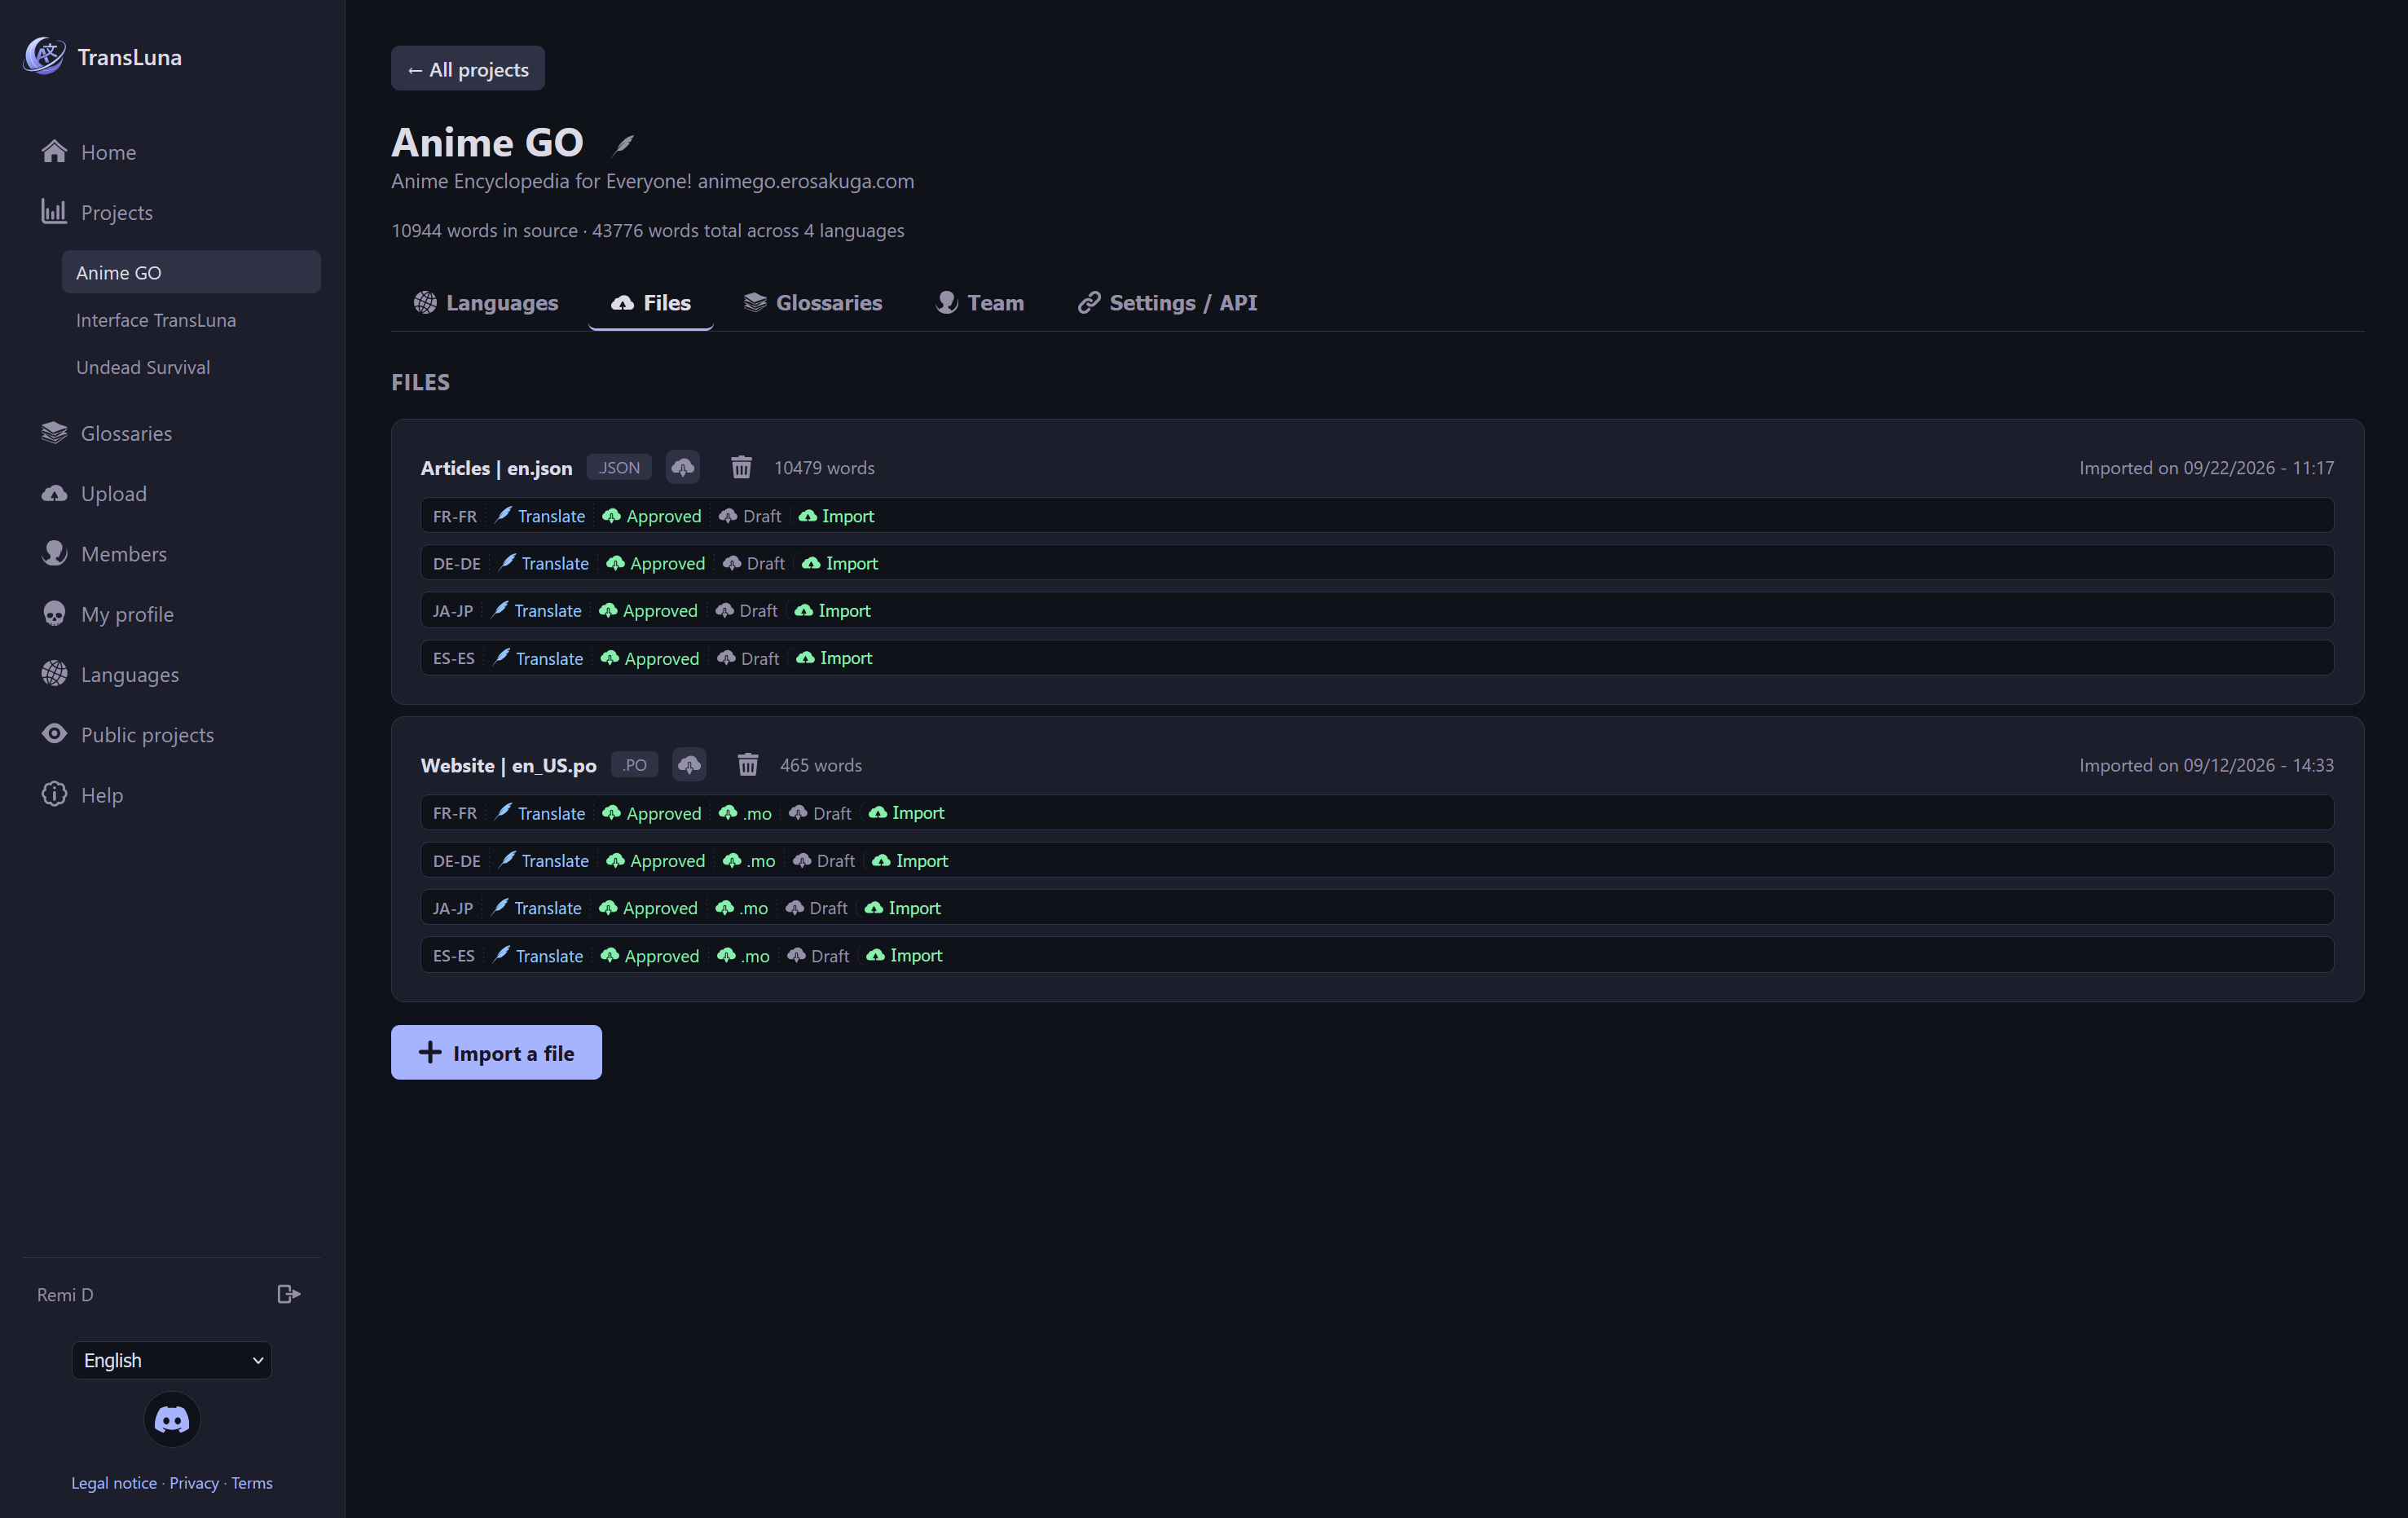Screen dimensions: 2408x1518
Task: Open the Terms link
Action: [252, 1482]
